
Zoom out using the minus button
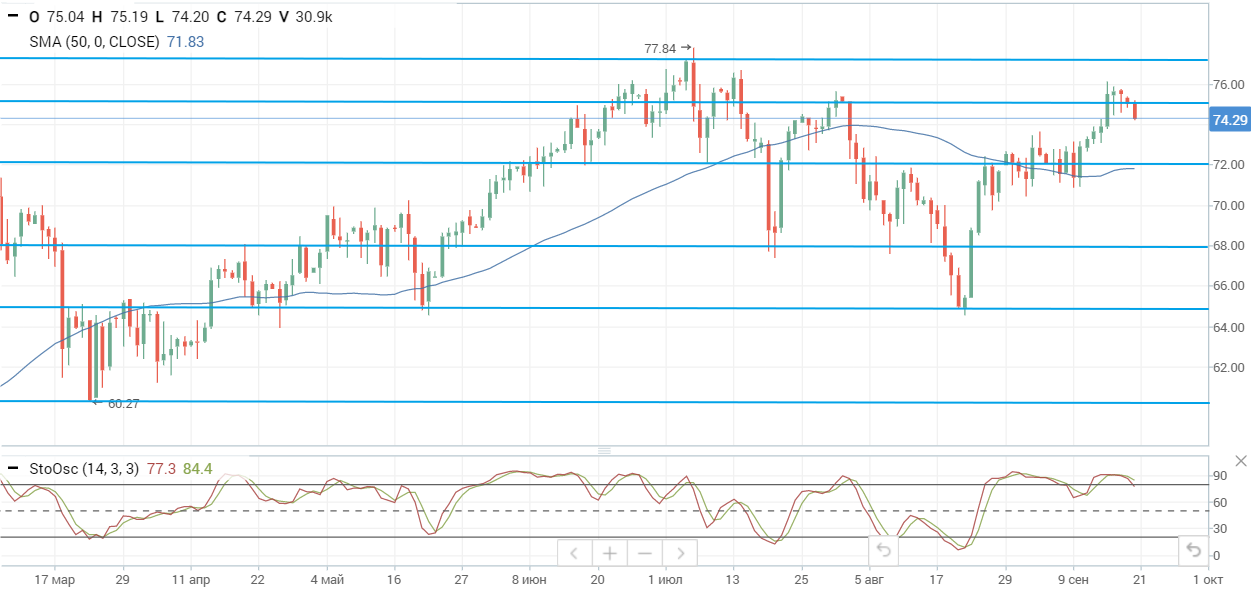(645, 553)
